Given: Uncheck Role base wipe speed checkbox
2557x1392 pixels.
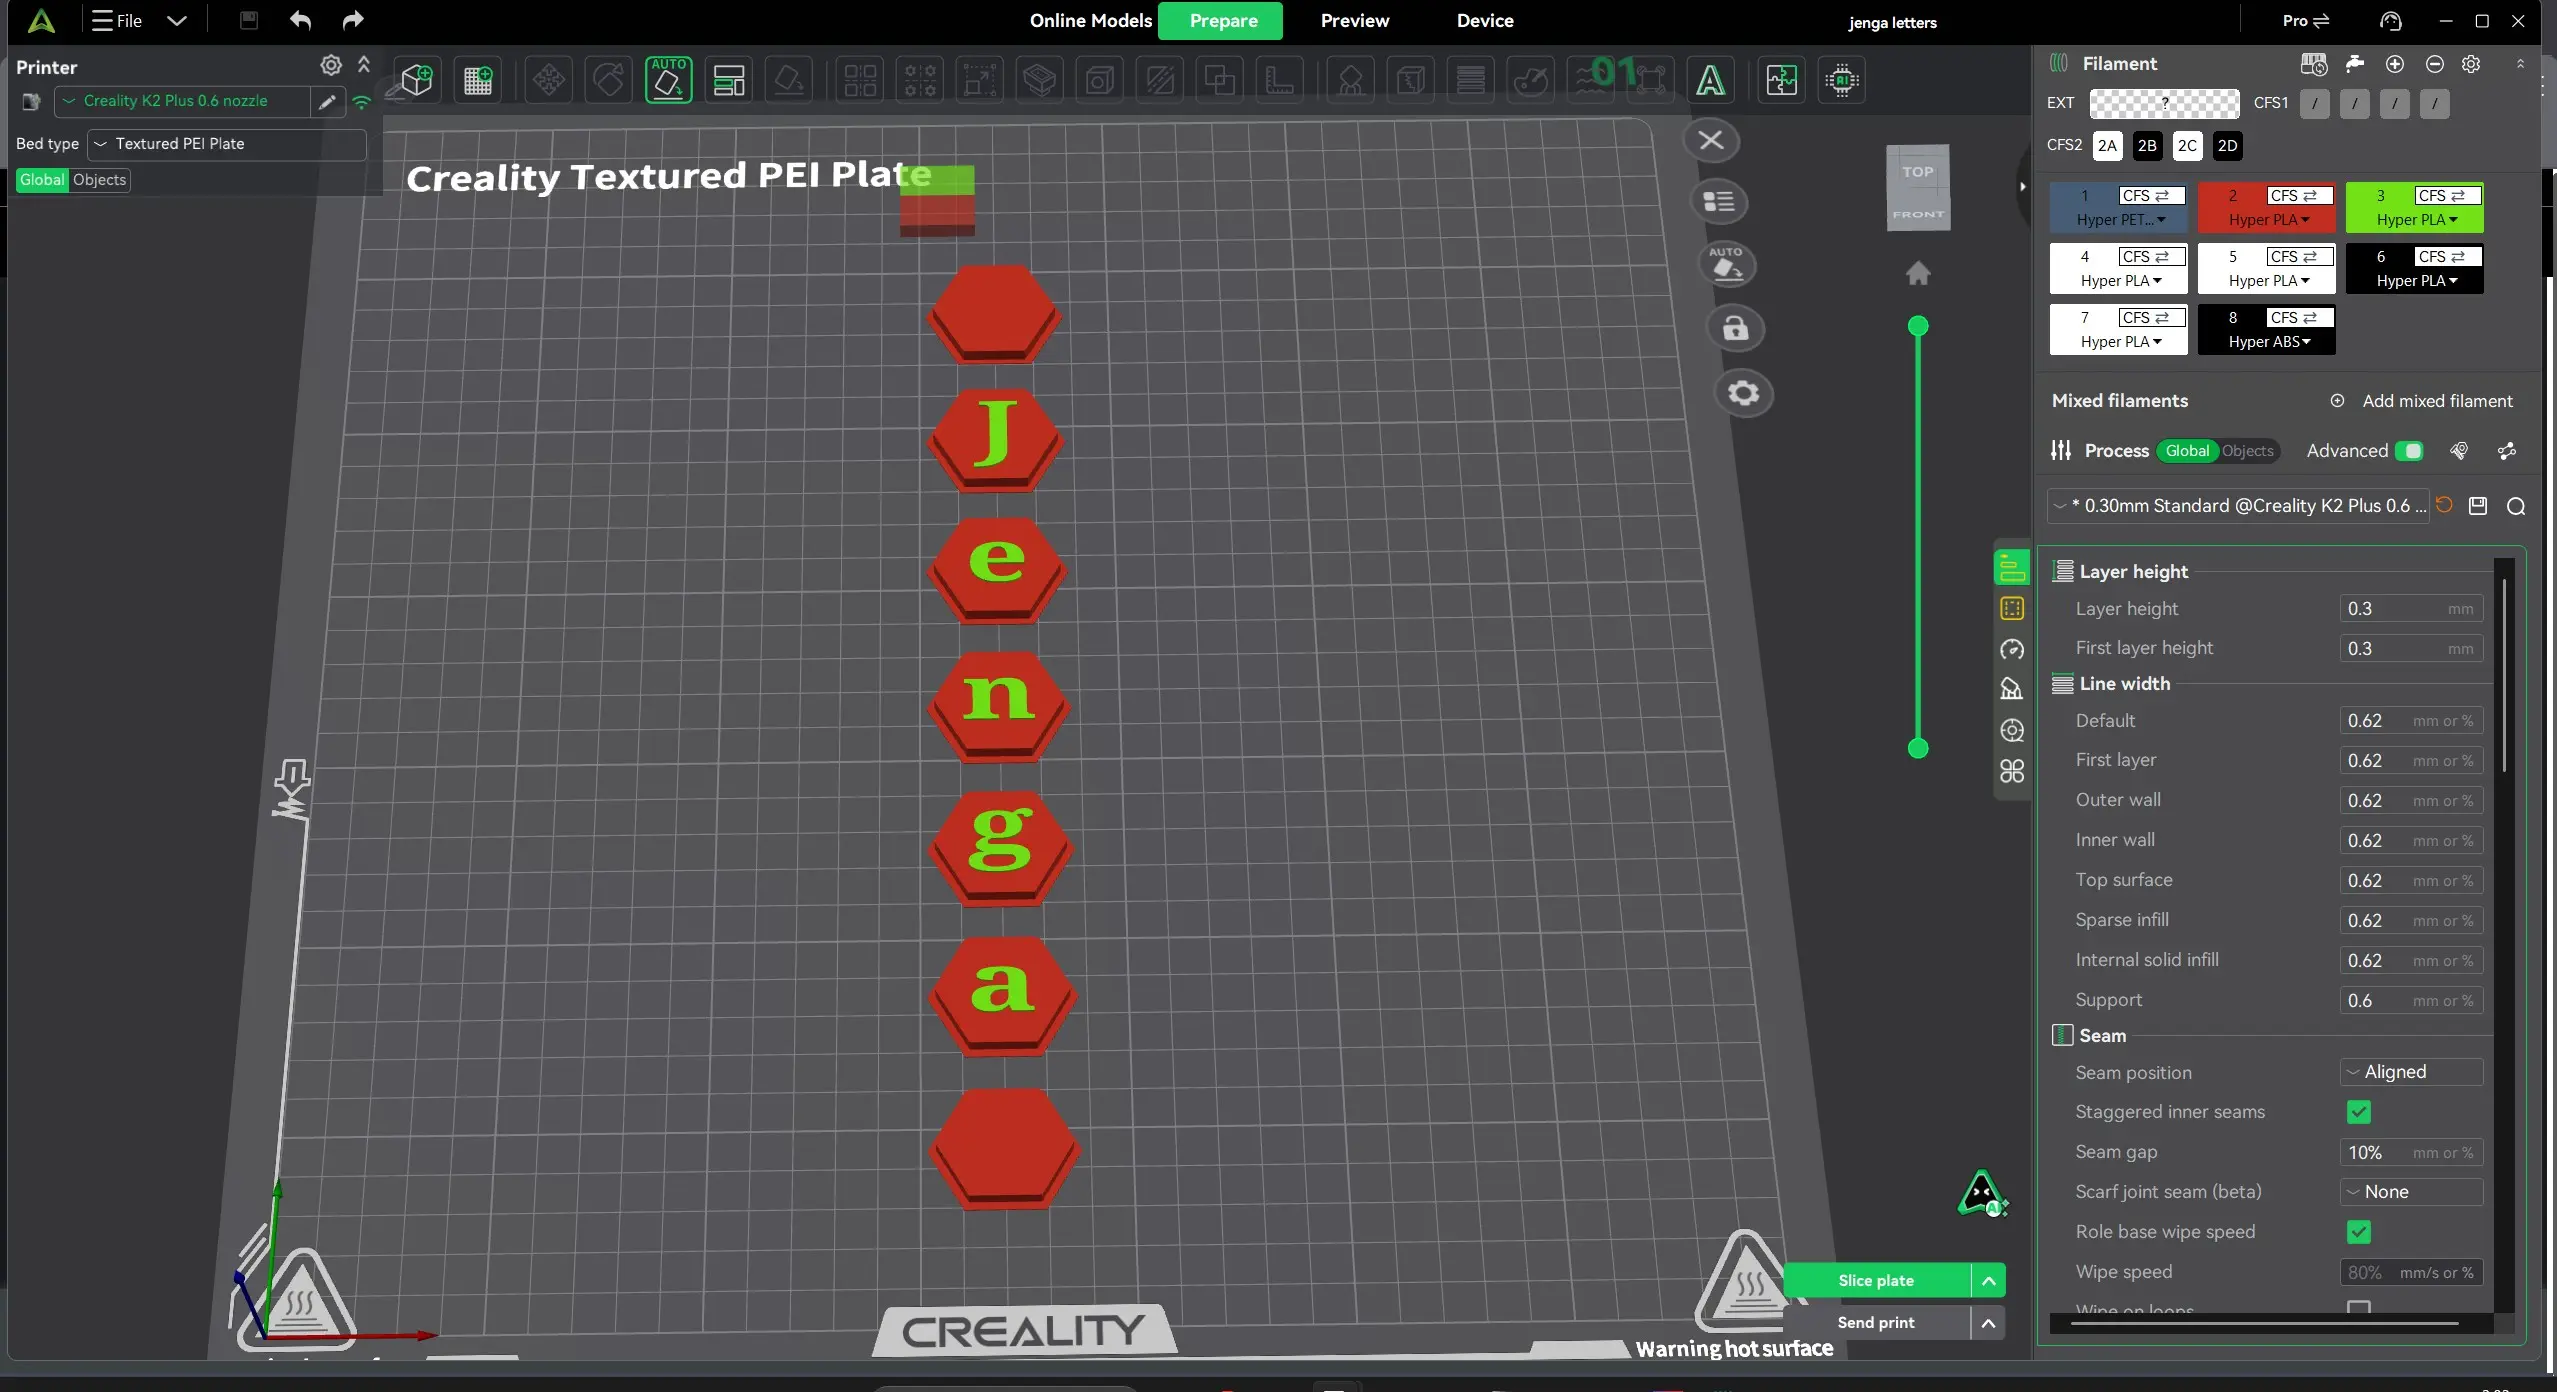Looking at the screenshot, I should point(2359,1232).
